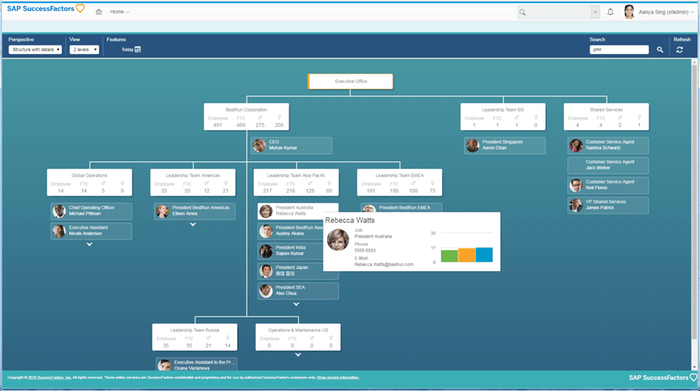
Task: Click VP Shared Services James Patrick card
Action: pos(608,205)
